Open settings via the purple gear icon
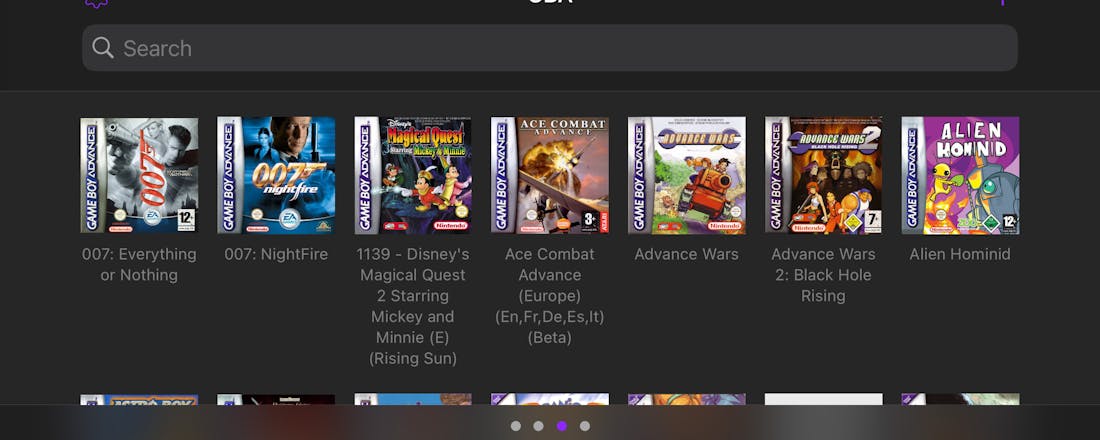This screenshot has width=1100, height=440. tap(96, 3)
